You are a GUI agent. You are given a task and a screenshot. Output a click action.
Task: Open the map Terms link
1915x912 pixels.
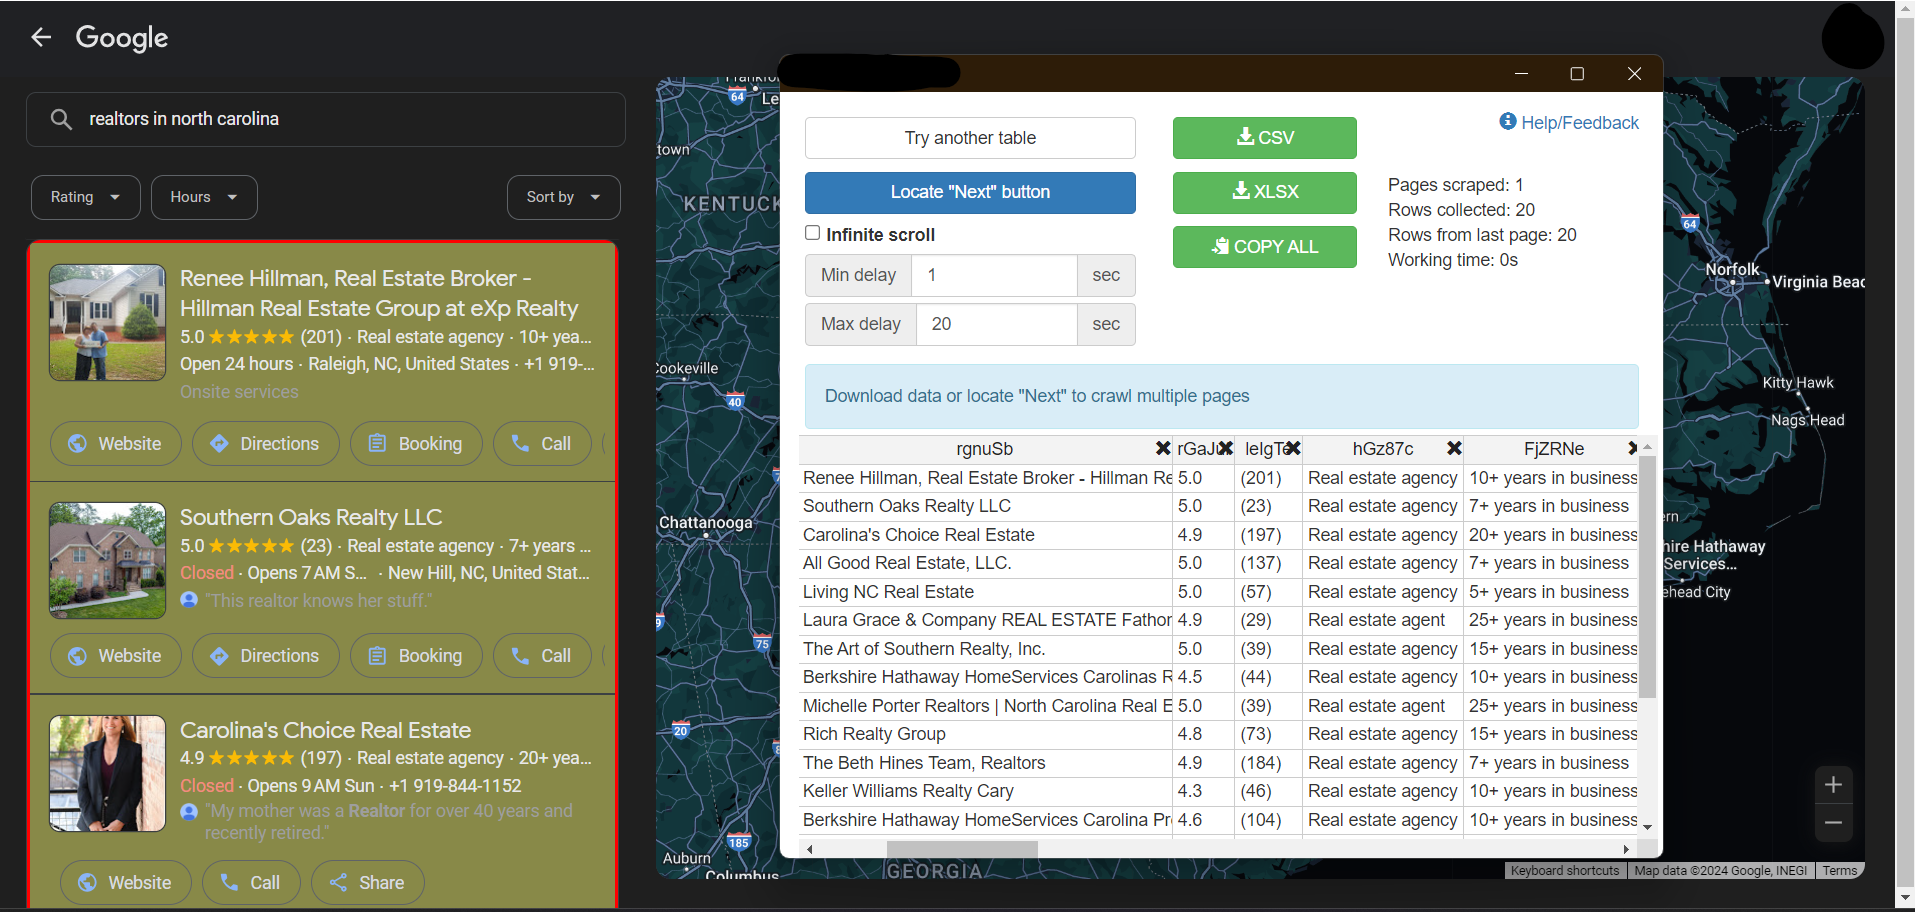coord(1839,871)
